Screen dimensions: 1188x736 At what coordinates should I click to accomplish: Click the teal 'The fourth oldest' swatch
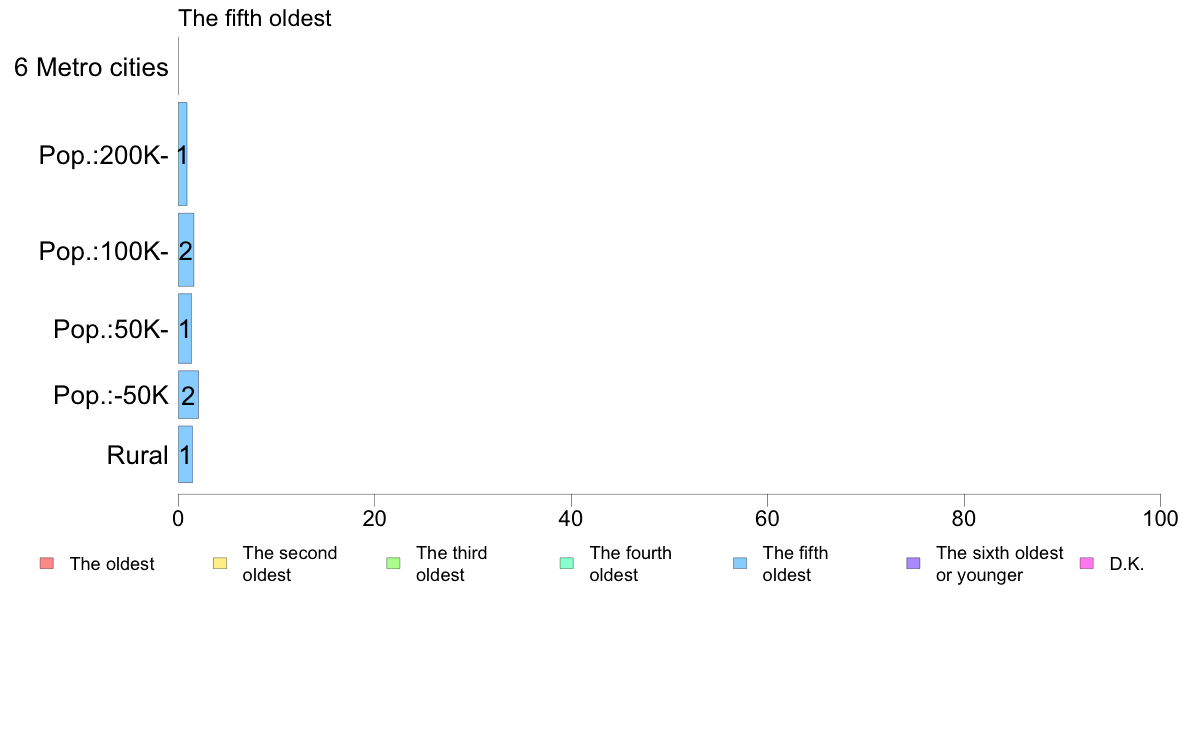point(567,563)
